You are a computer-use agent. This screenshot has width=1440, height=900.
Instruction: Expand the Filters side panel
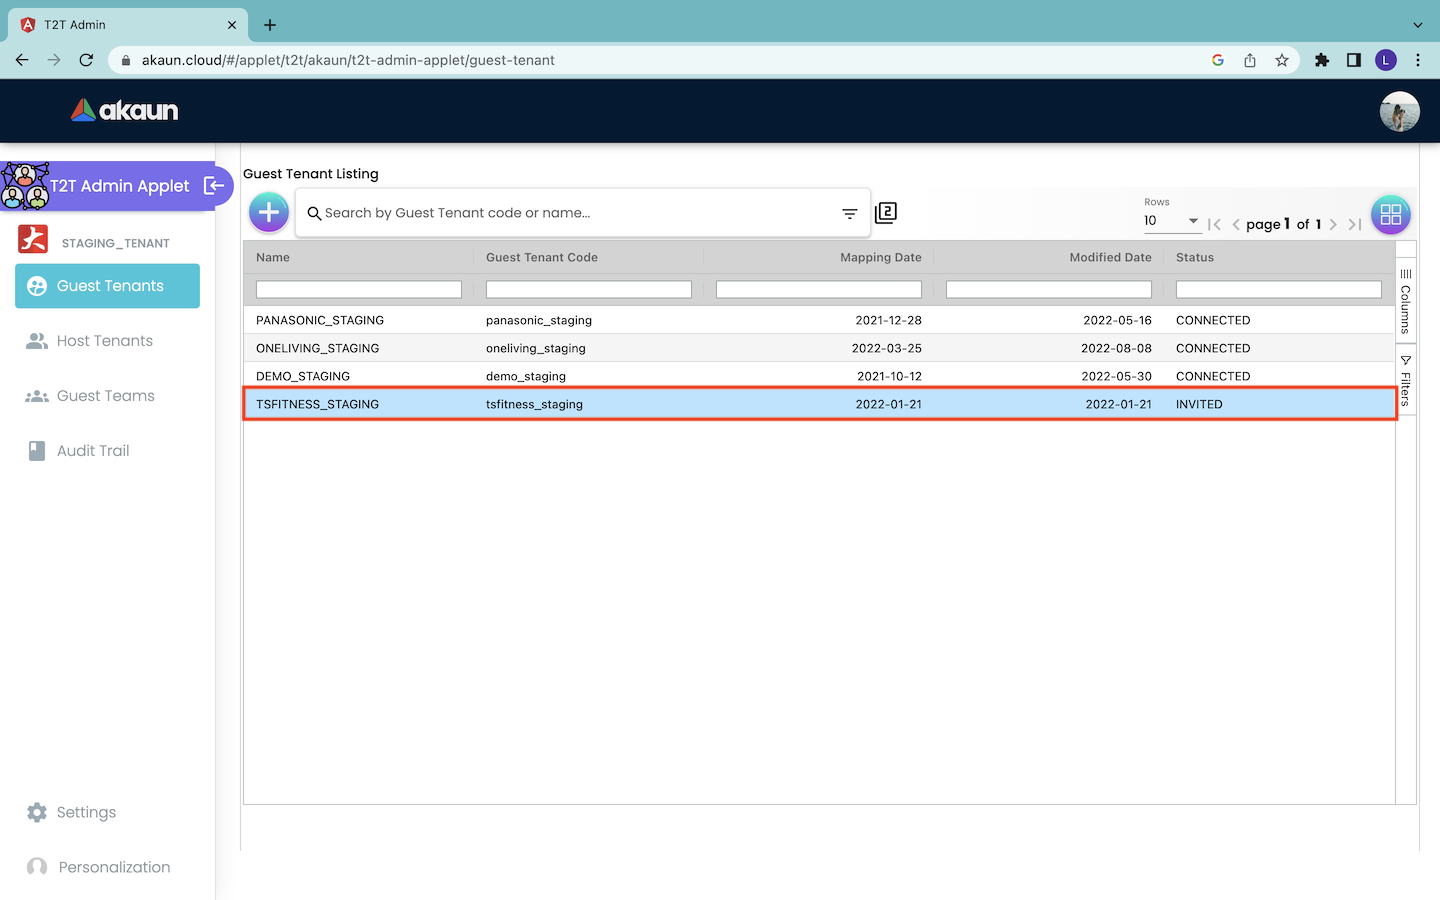coord(1405,380)
